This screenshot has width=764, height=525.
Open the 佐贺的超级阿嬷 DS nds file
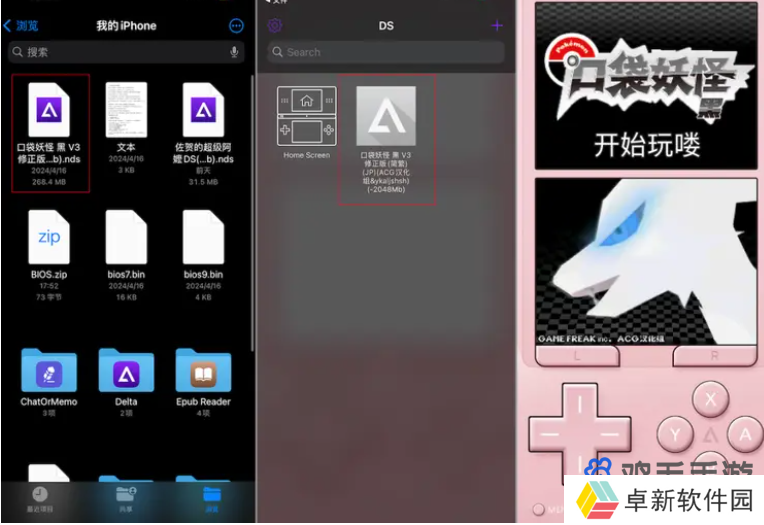203,110
